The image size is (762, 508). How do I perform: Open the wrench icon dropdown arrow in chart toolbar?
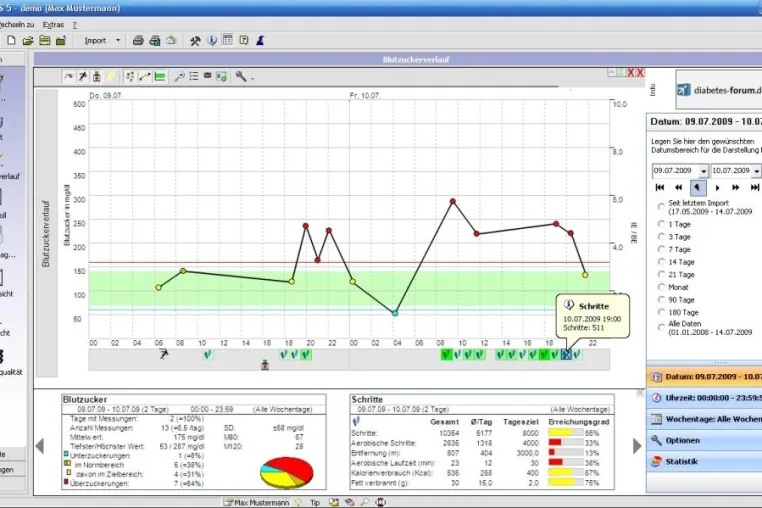(x=252, y=78)
